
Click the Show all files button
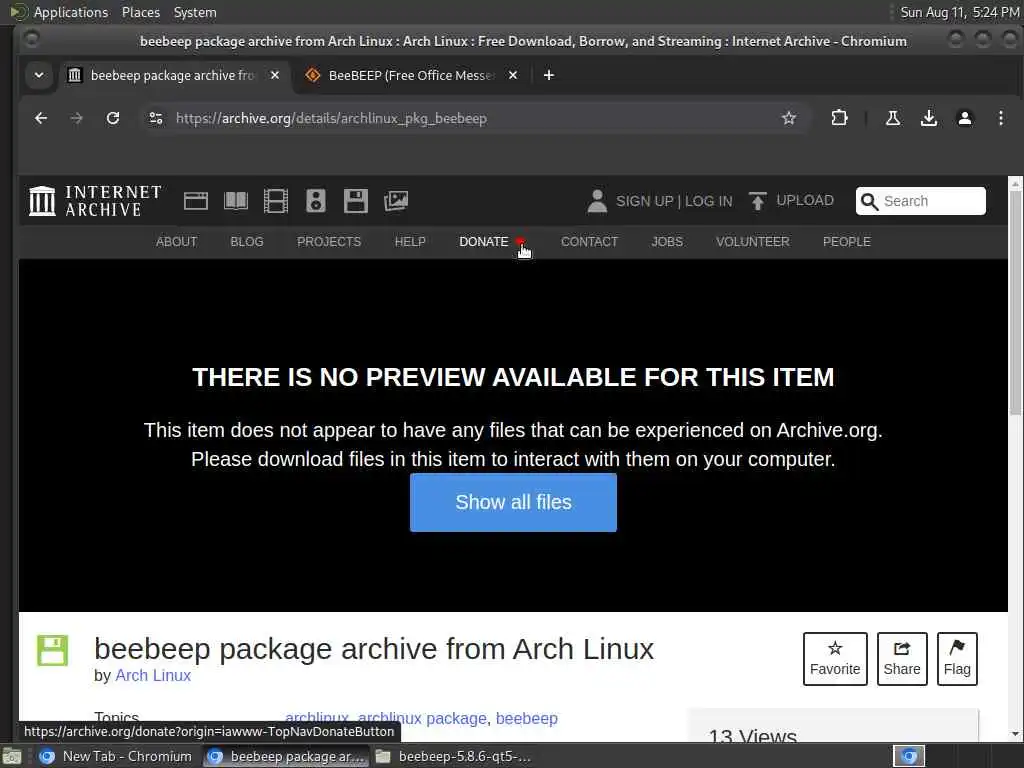(x=513, y=502)
